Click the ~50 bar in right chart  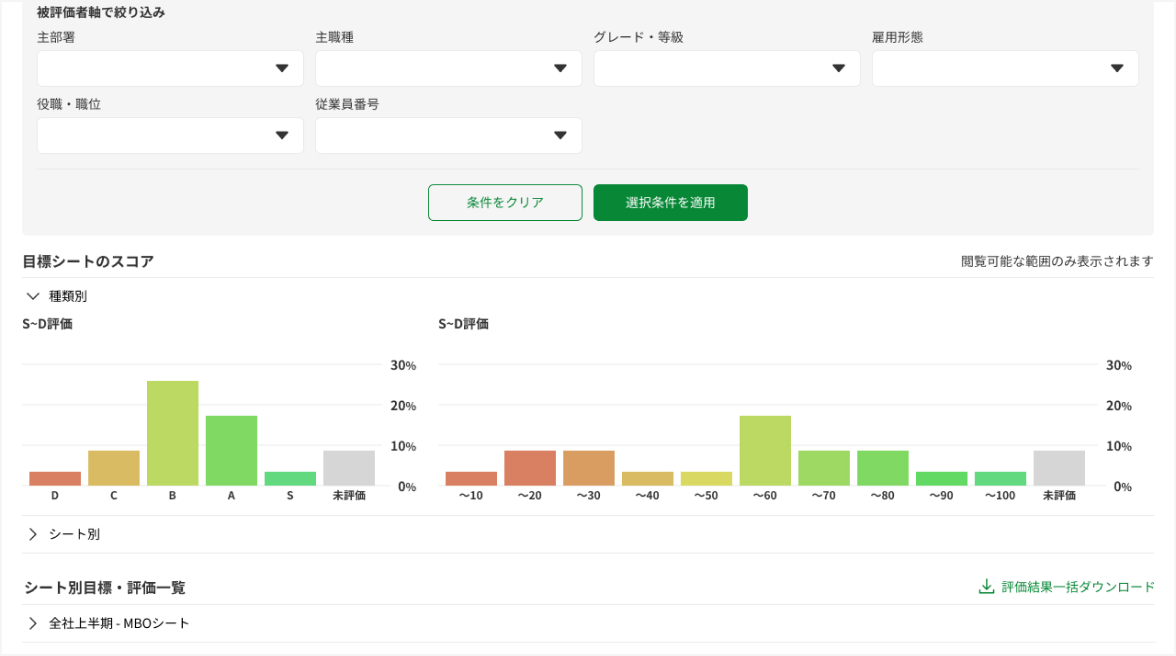pos(706,478)
